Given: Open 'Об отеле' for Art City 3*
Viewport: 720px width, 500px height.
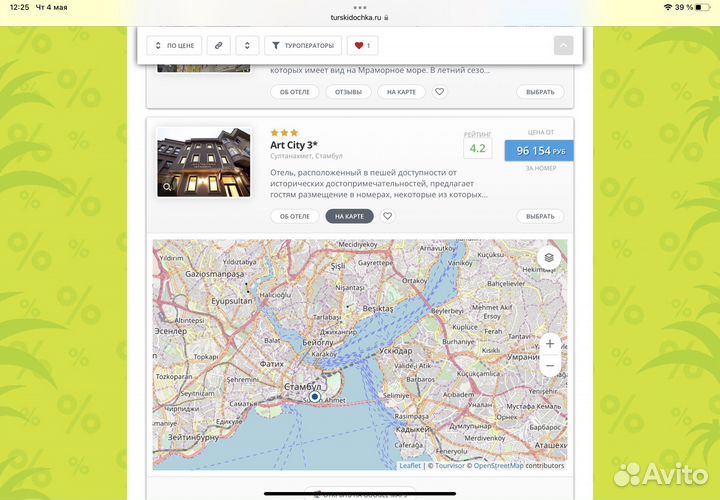Looking at the screenshot, I should coord(294,216).
